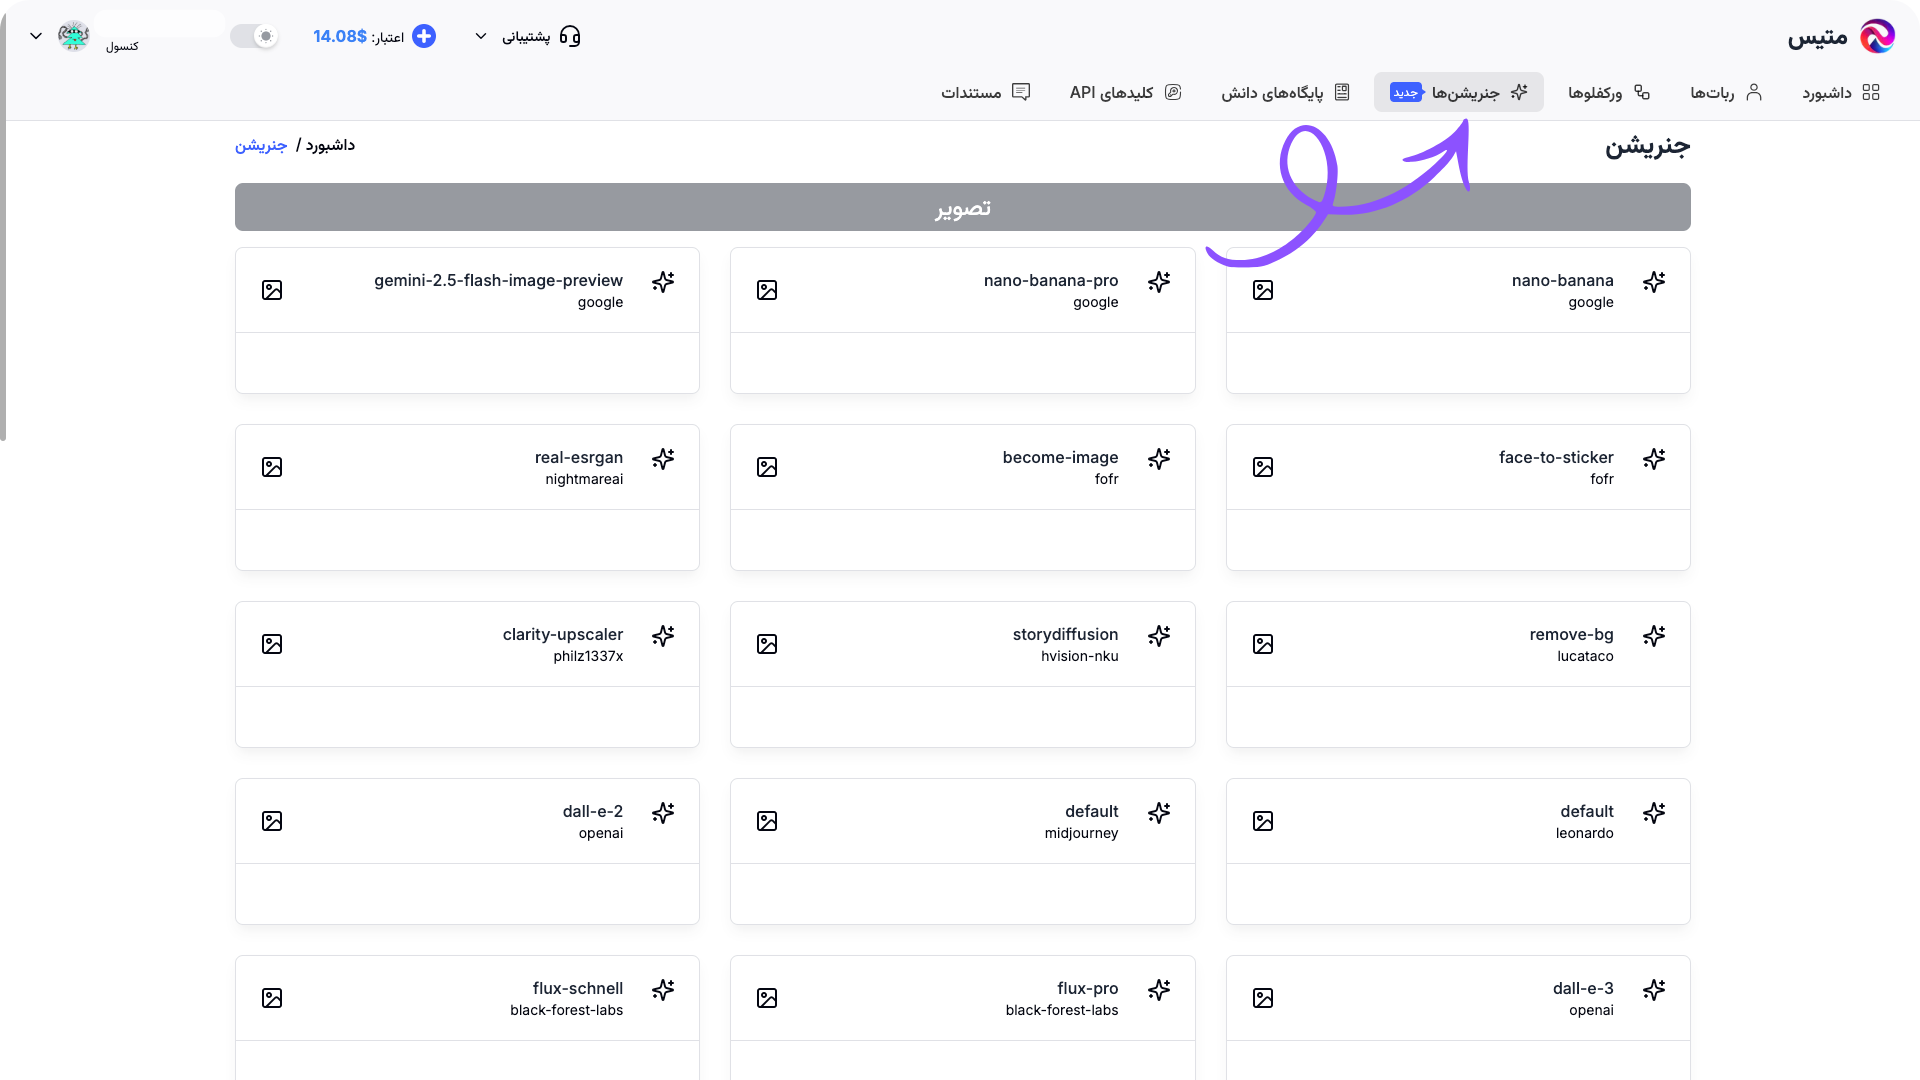Screen dimensions: 1920x1080
Task: Open the real-esrgan model title
Action: pyautogui.click(x=579, y=457)
